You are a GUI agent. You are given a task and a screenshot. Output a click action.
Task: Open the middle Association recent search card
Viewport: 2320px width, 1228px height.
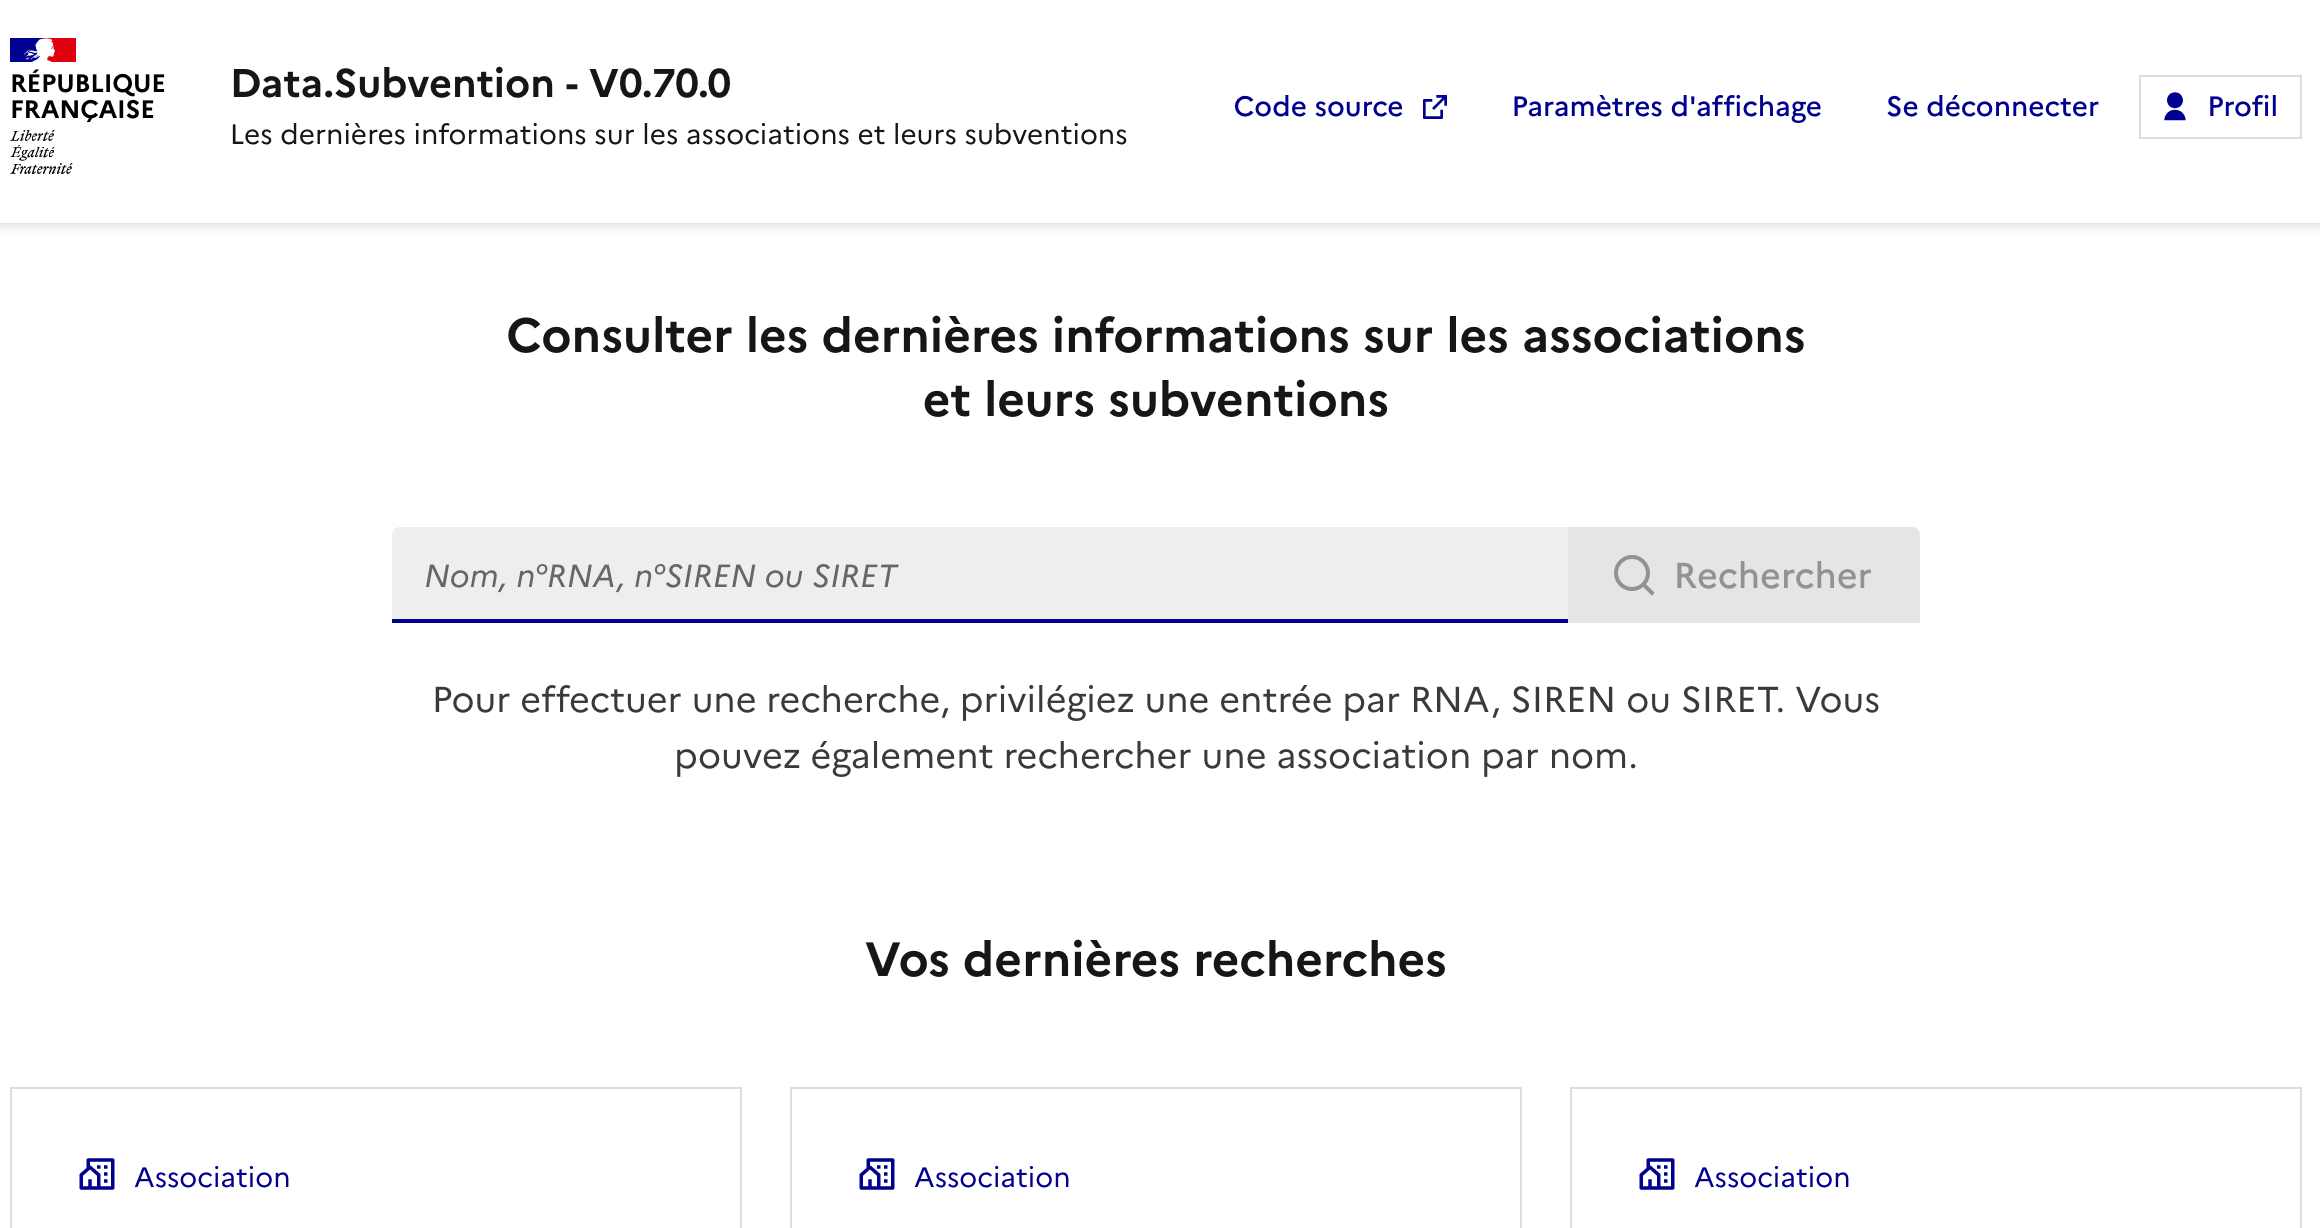[1156, 1158]
